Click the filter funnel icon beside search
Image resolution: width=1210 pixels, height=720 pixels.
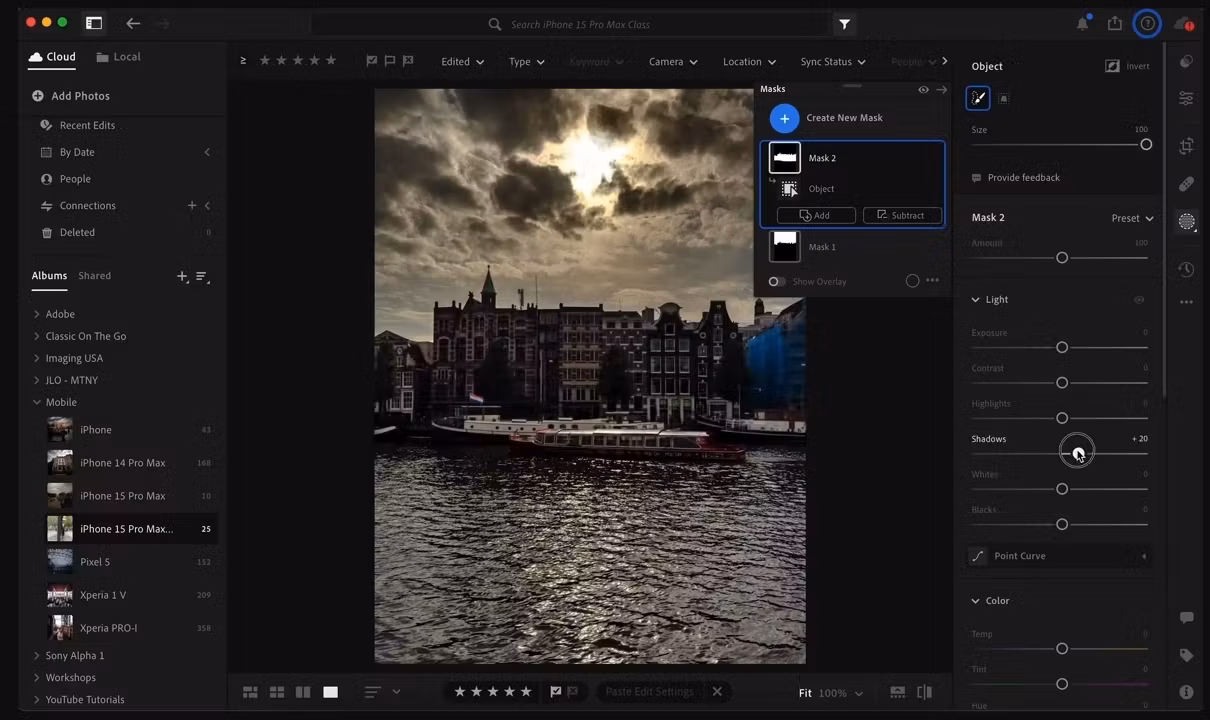coord(844,24)
